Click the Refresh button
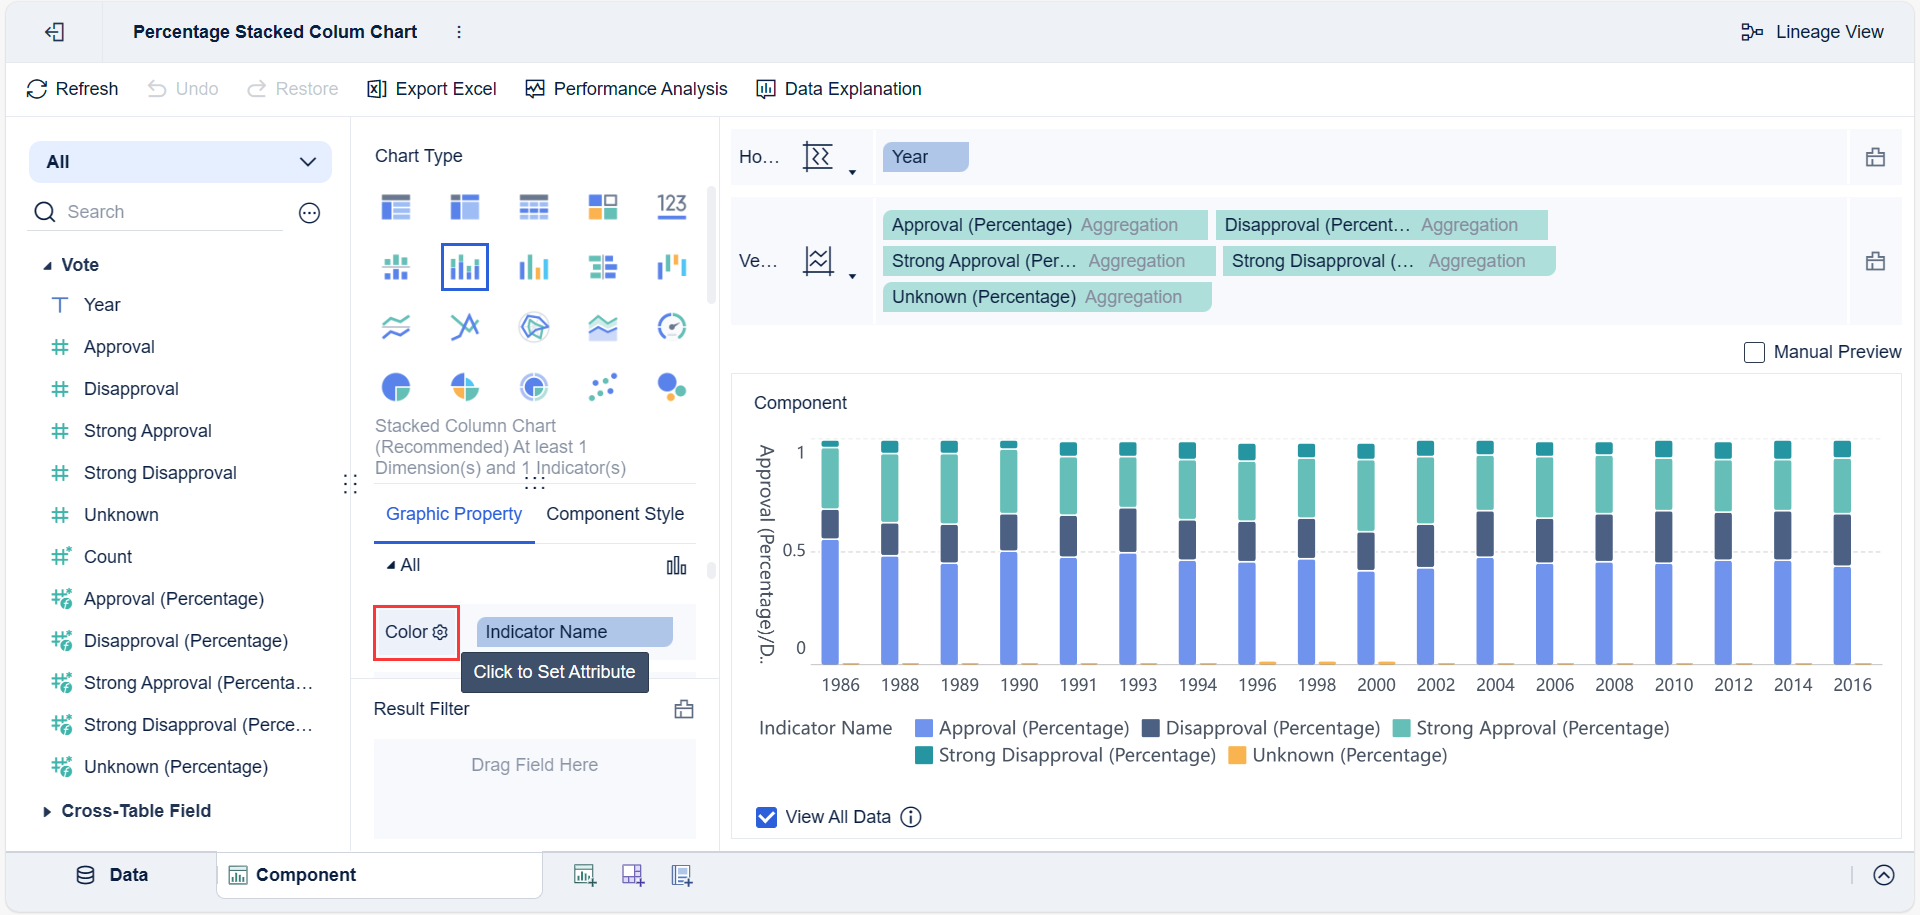This screenshot has width=1920, height=915. (72, 89)
